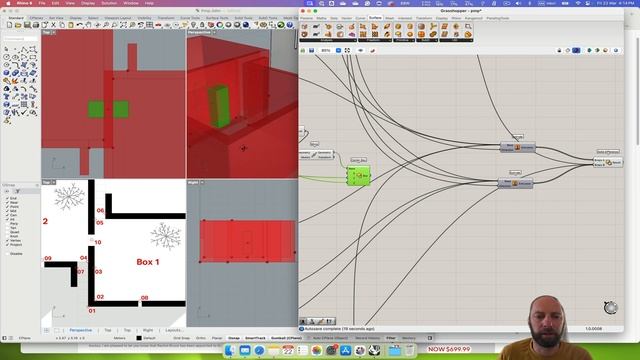640x360 pixels.
Task: Click Print icon in Rhino toolbar
Action: click(x=36, y=25)
